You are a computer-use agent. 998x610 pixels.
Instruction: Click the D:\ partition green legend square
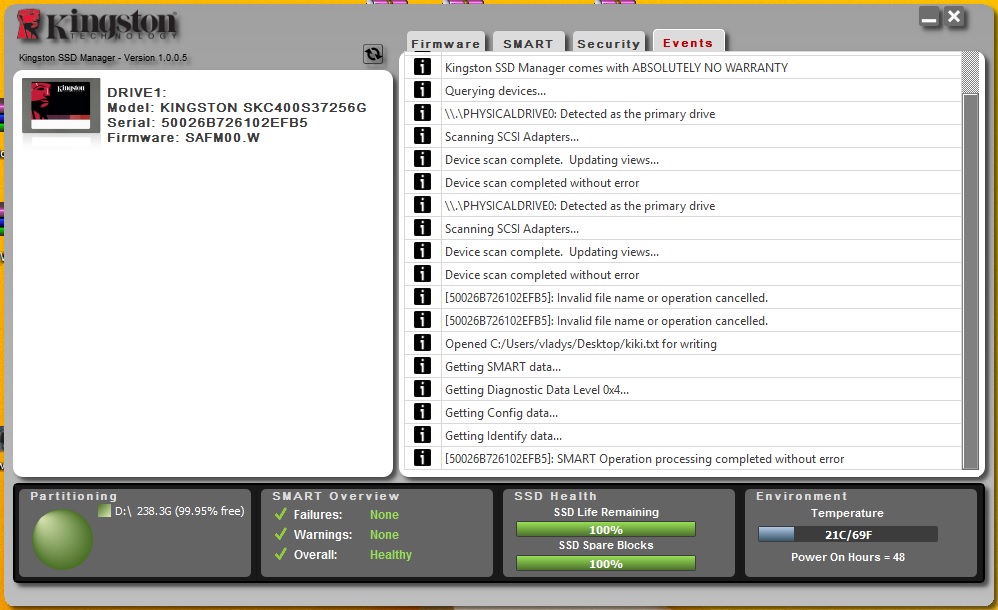click(104, 511)
